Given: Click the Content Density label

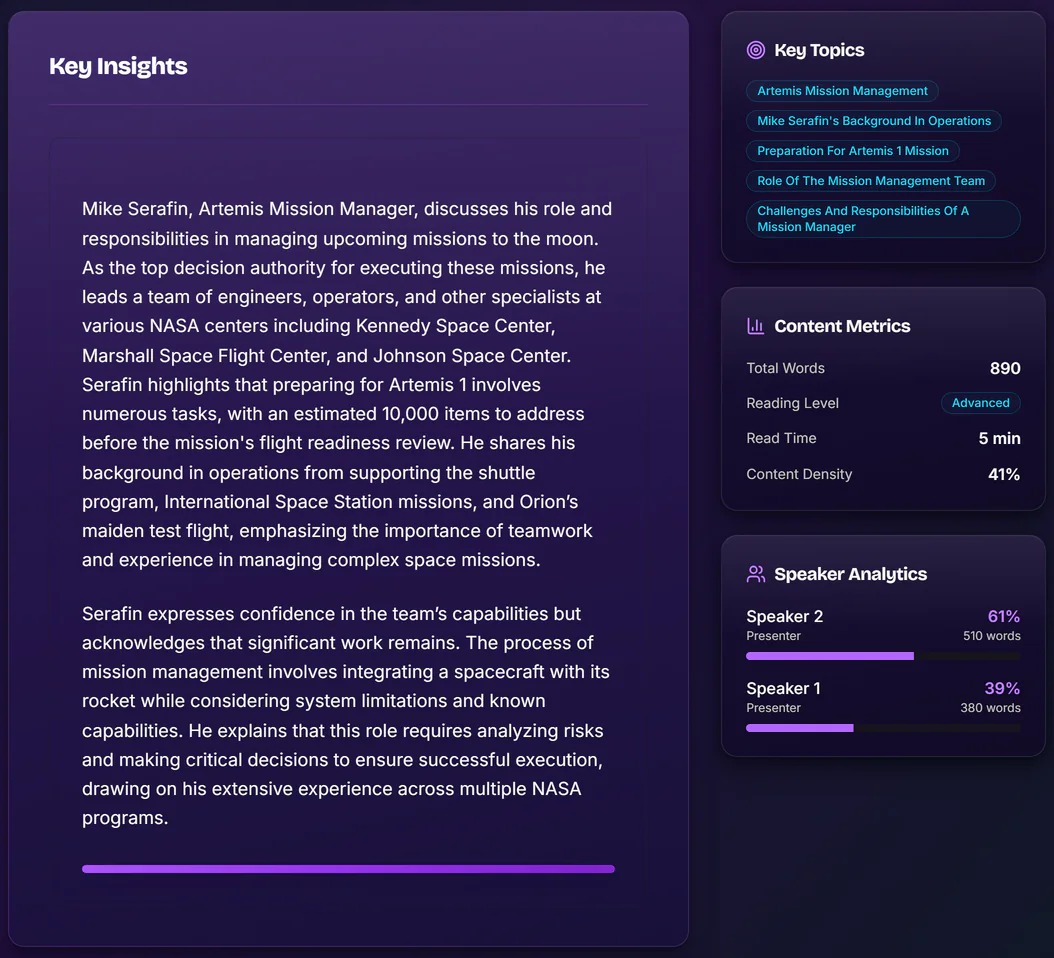Looking at the screenshot, I should pyautogui.click(x=799, y=474).
